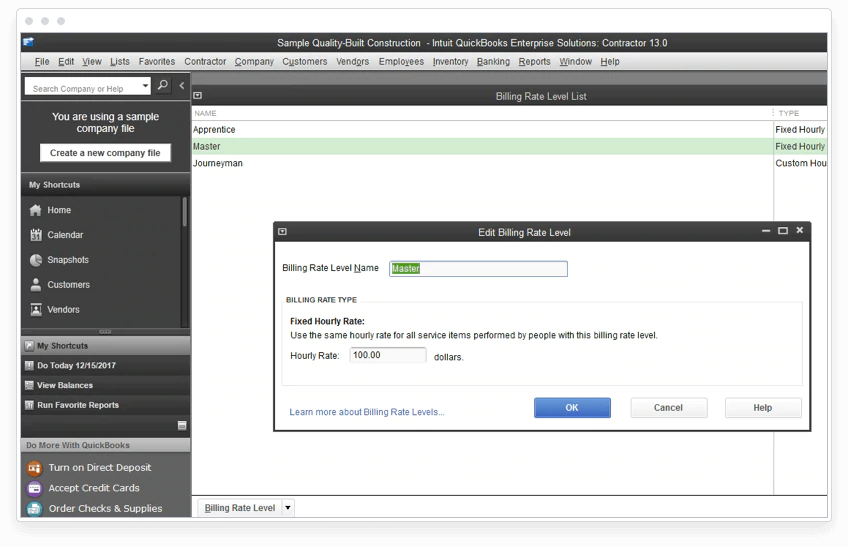848x546 pixels.
Task: Click the Vendors icon in shortcuts
Action: coord(36,309)
